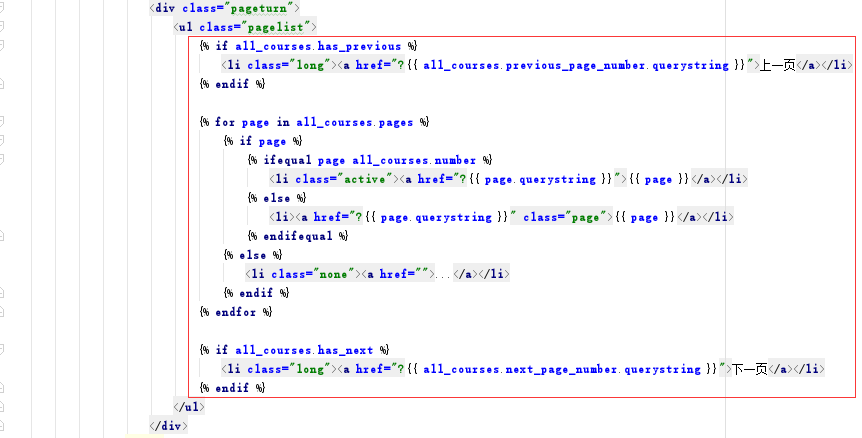Click the 下一页 link text

pyautogui.click(x=750, y=369)
